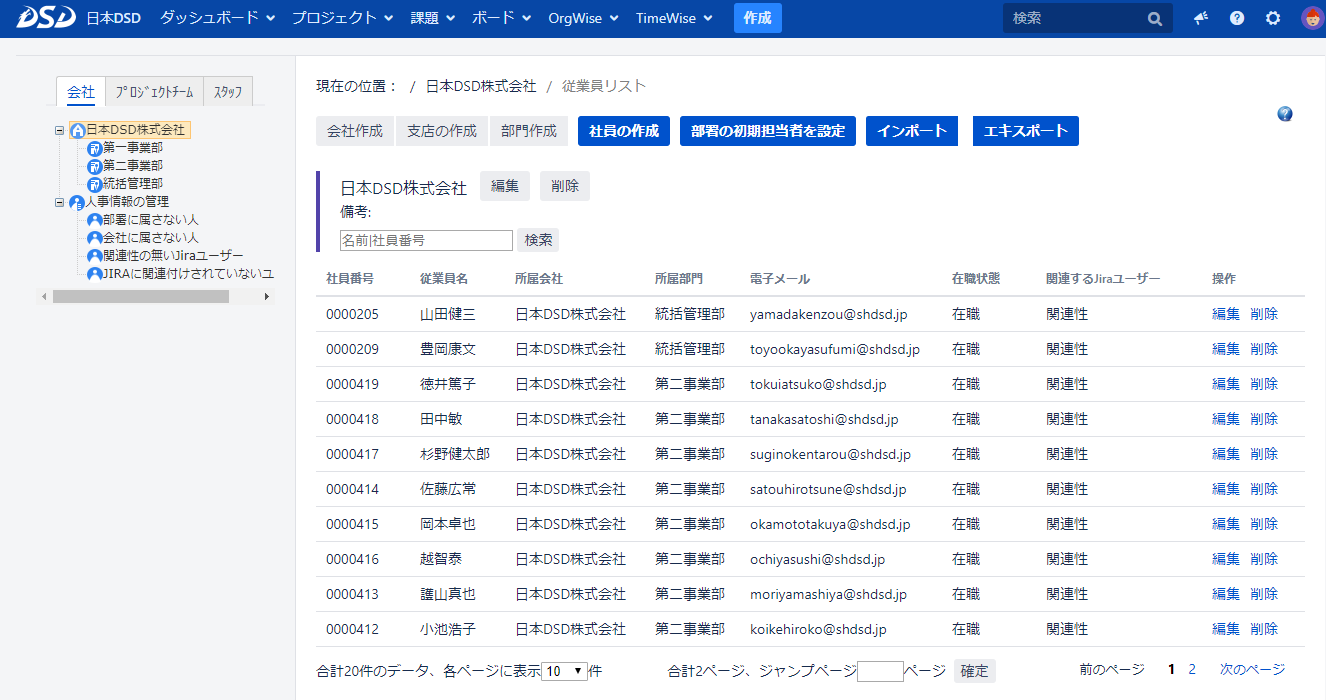Collapse the 日本DSD株式会社 tree node

pyautogui.click(x=60, y=130)
